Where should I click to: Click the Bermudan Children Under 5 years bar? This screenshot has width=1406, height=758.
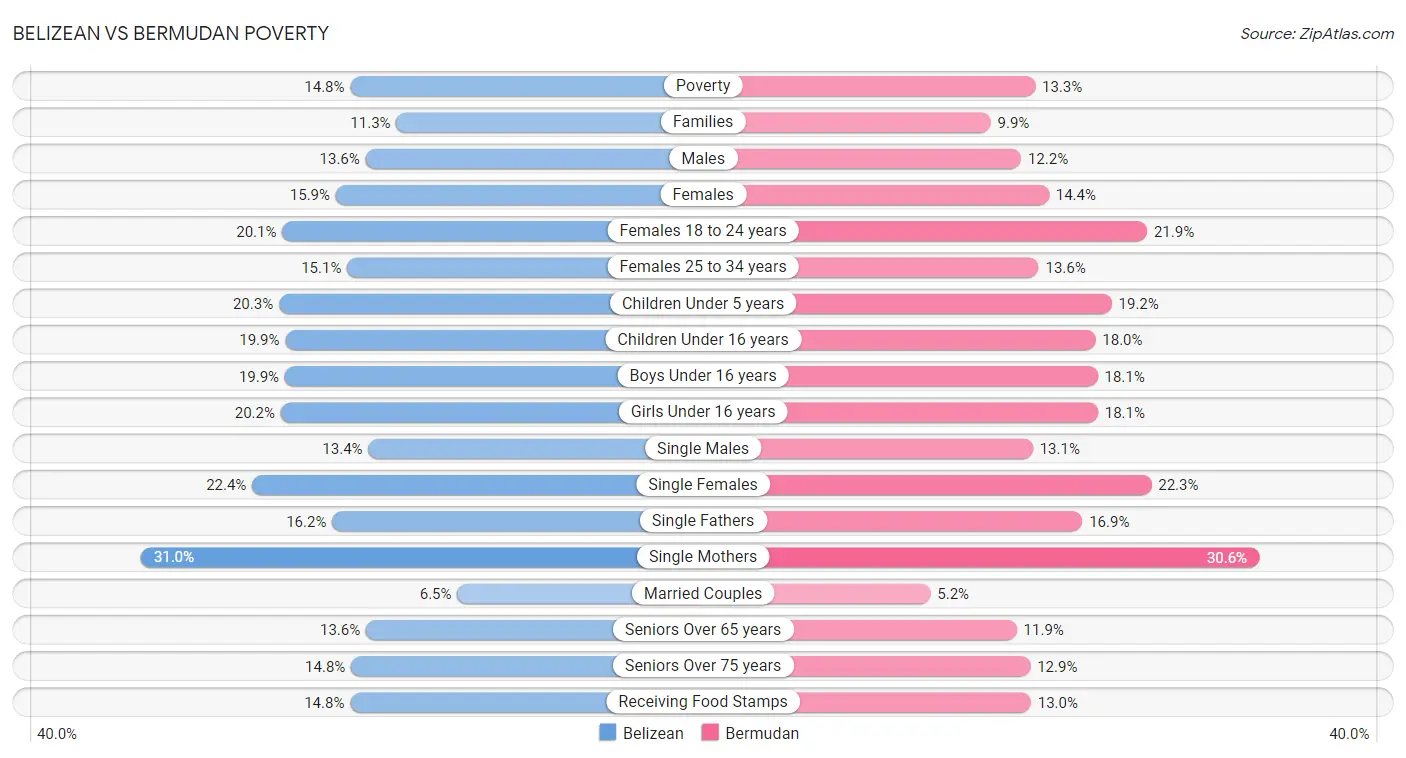pyautogui.click(x=907, y=303)
